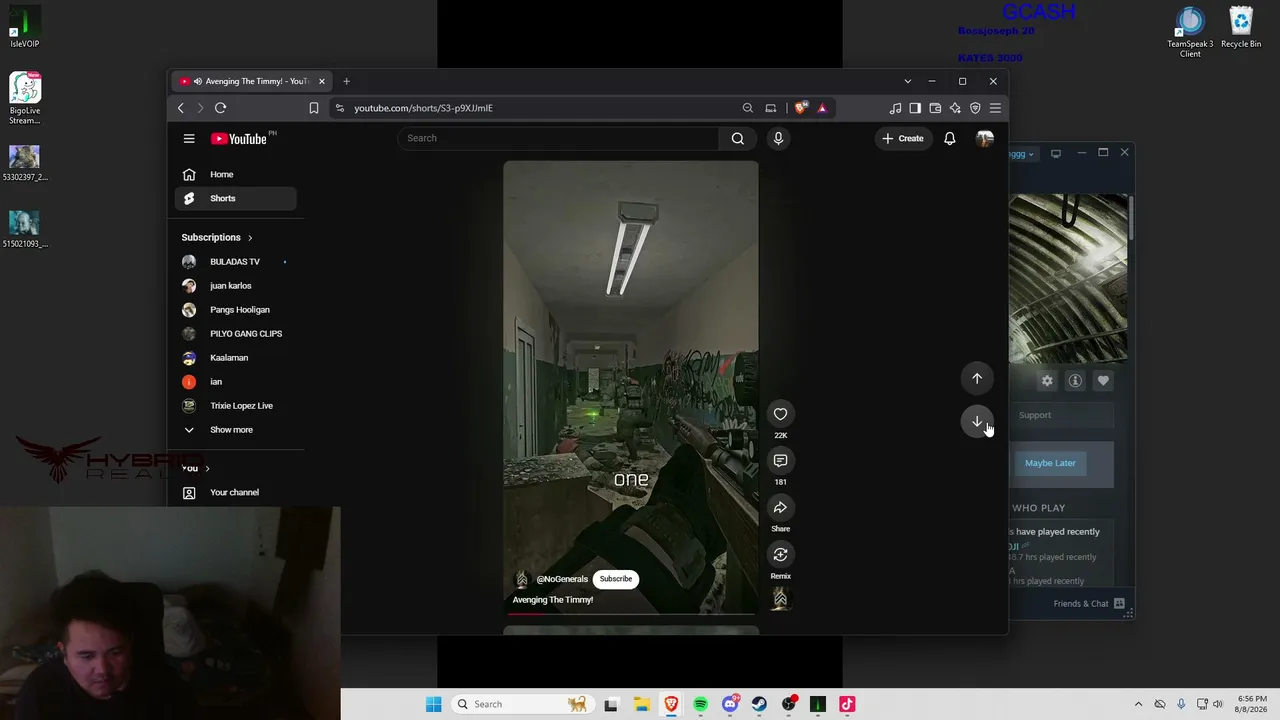Like the short with the heart icon
The height and width of the screenshot is (720, 1280).
(780, 414)
